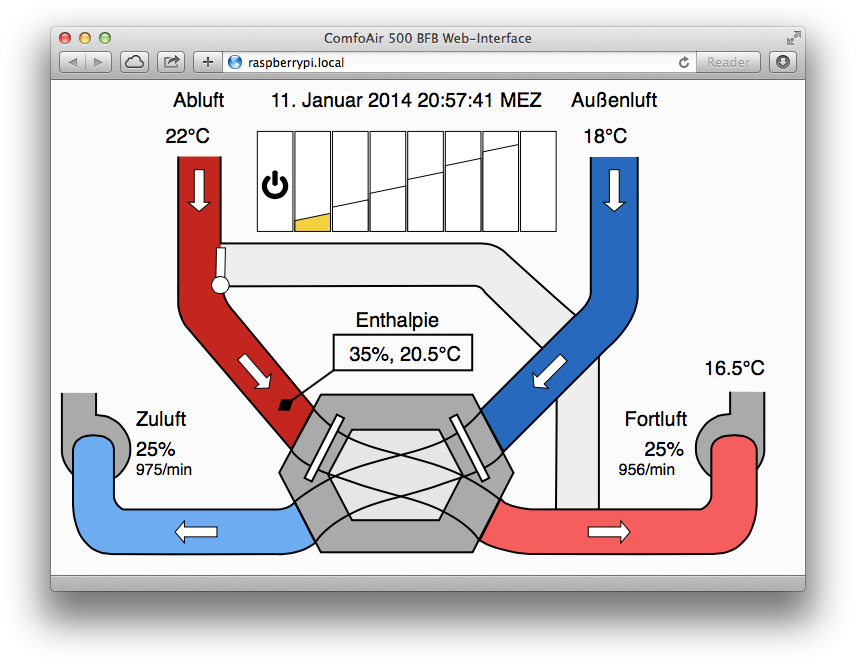Click the Fortluft 25% fan value

(664, 449)
